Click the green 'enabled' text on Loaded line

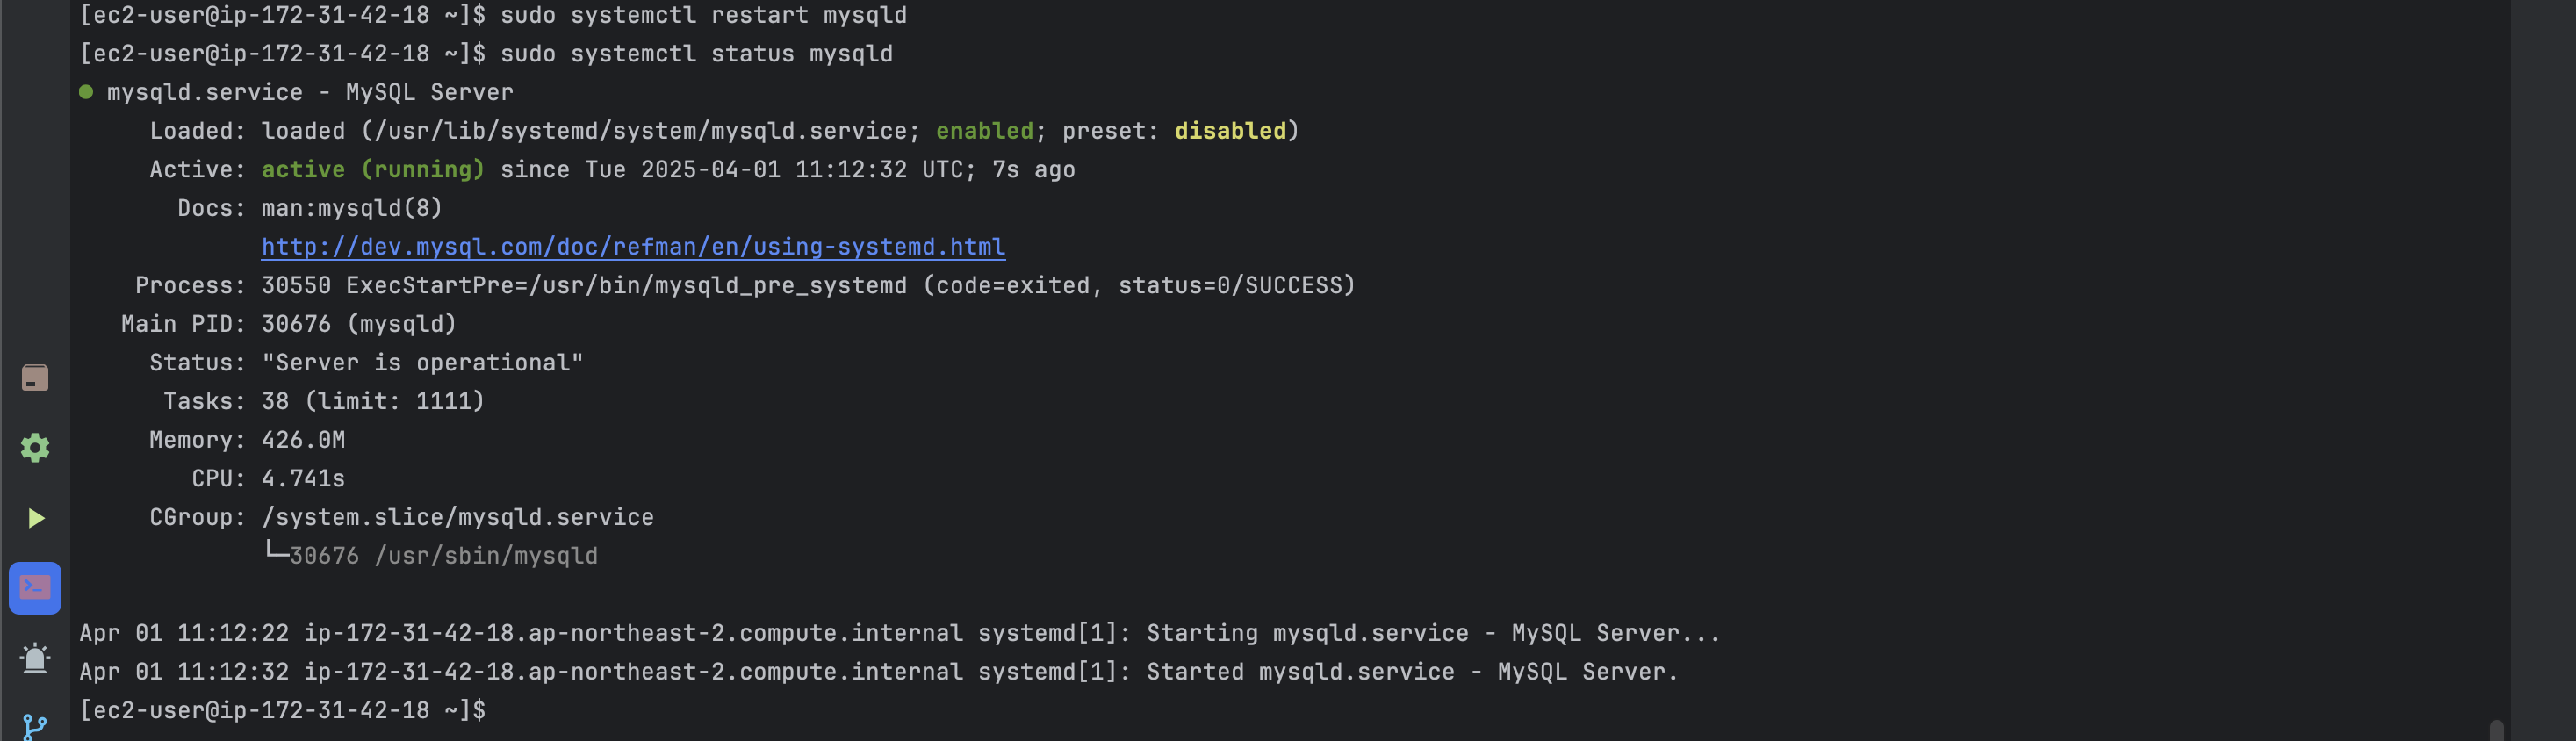[984, 131]
